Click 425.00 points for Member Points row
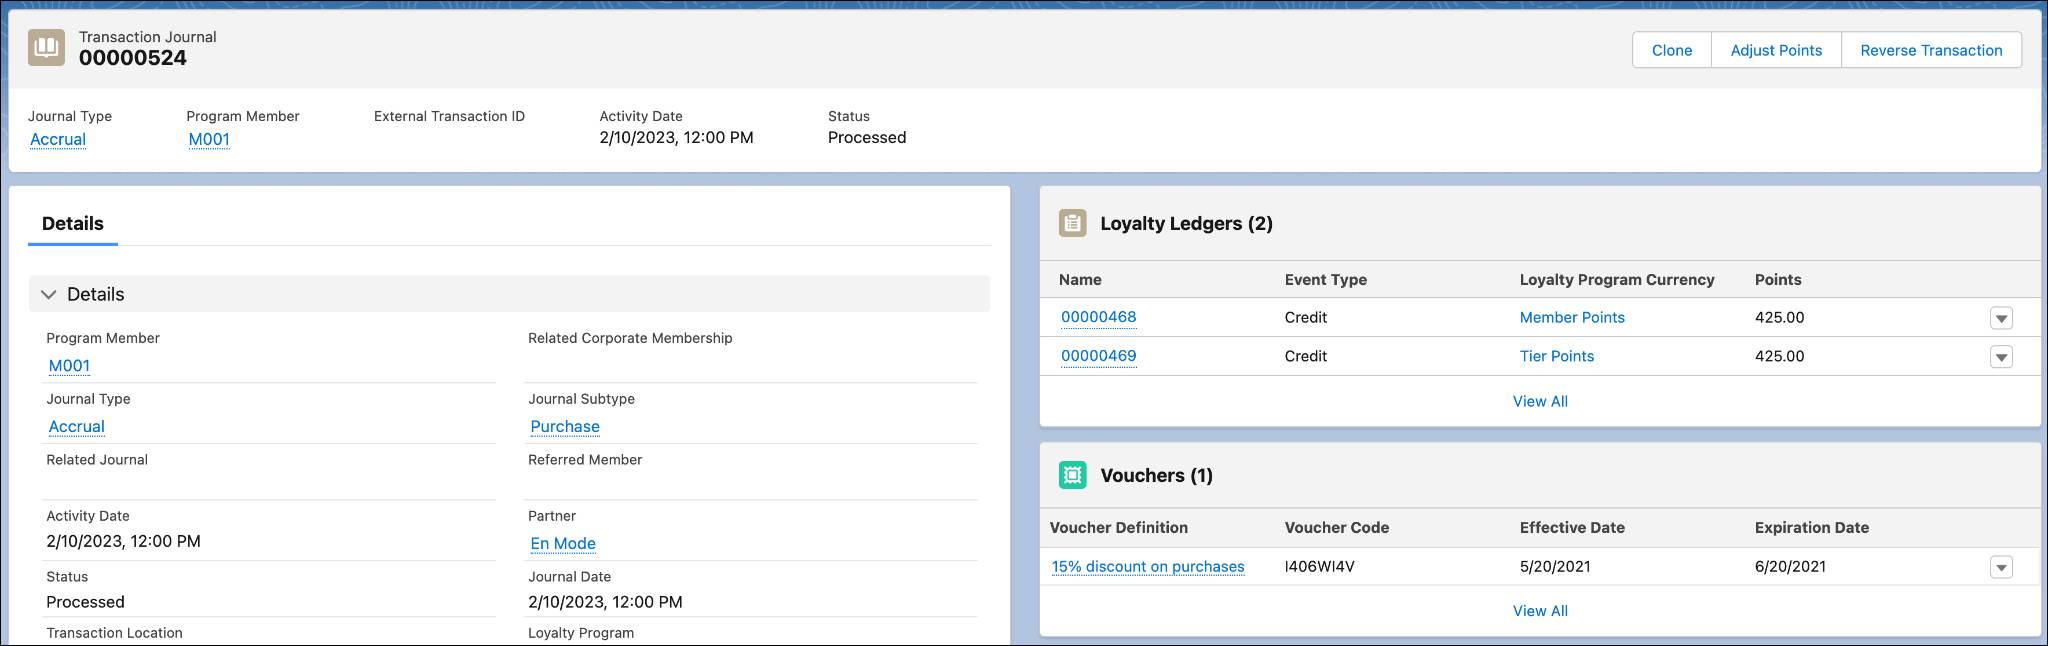 [1780, 317]
